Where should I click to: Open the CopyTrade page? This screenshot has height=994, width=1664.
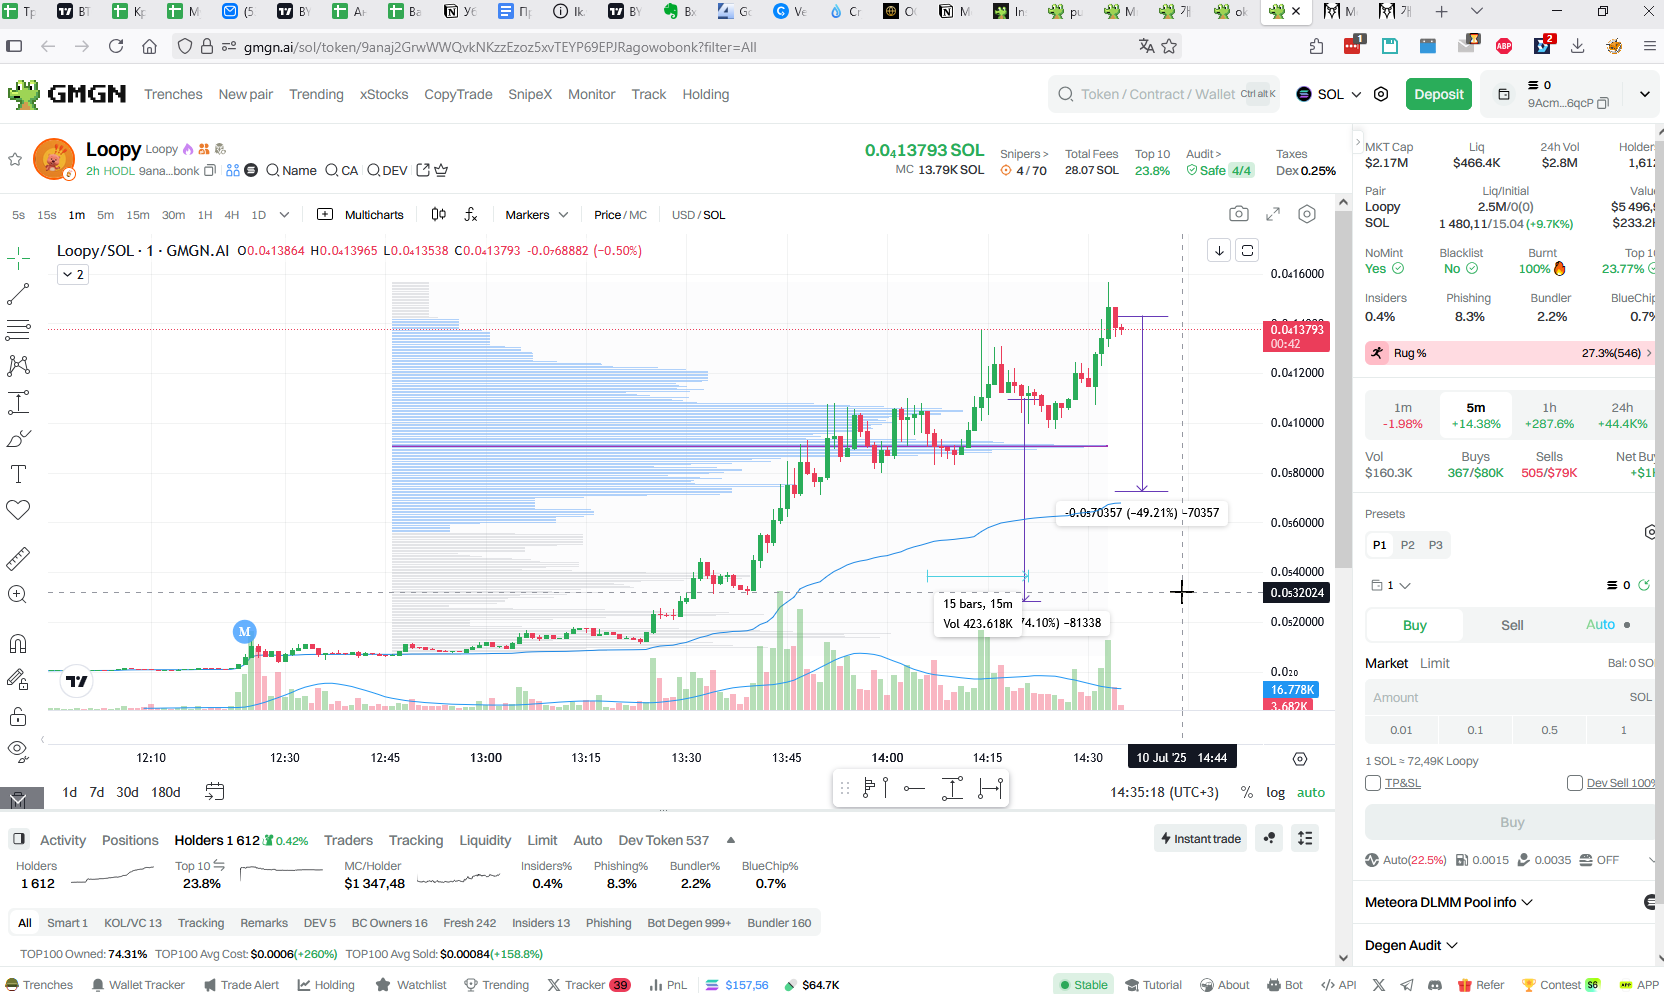(x=458, y=94)
